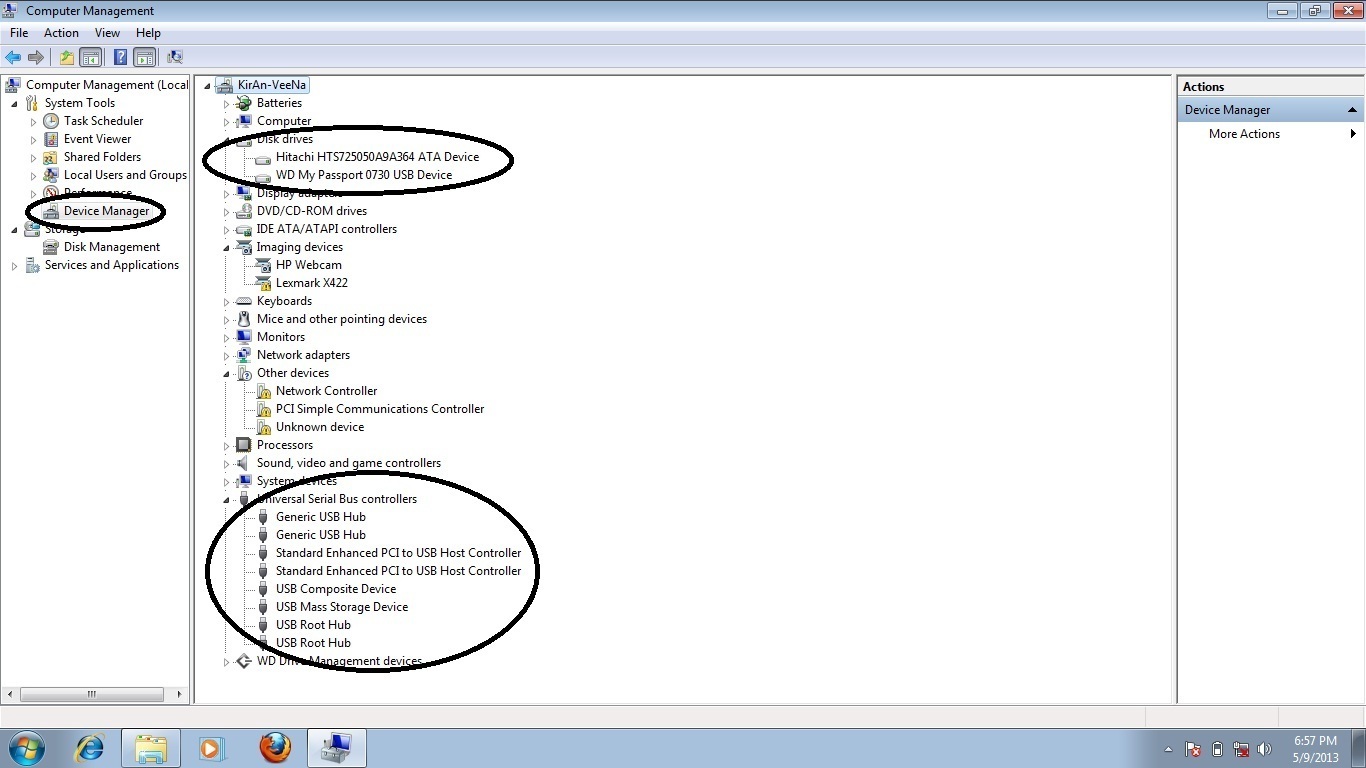Click the Task Scheduler clock icon
The width and height of the screenshot is (1366, 768).
coord(51,121)
